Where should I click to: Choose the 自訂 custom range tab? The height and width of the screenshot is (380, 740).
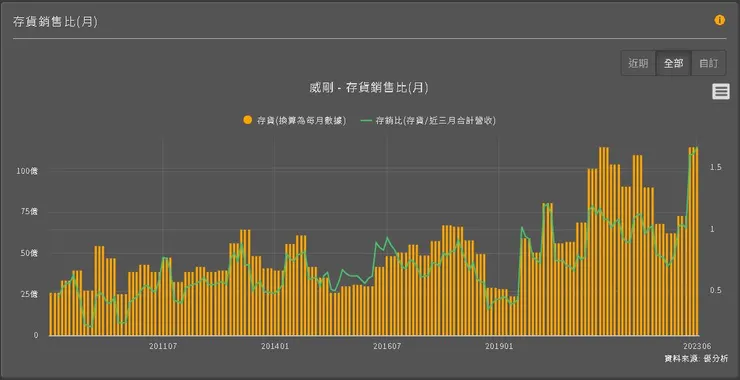click(x=708, y=63)
